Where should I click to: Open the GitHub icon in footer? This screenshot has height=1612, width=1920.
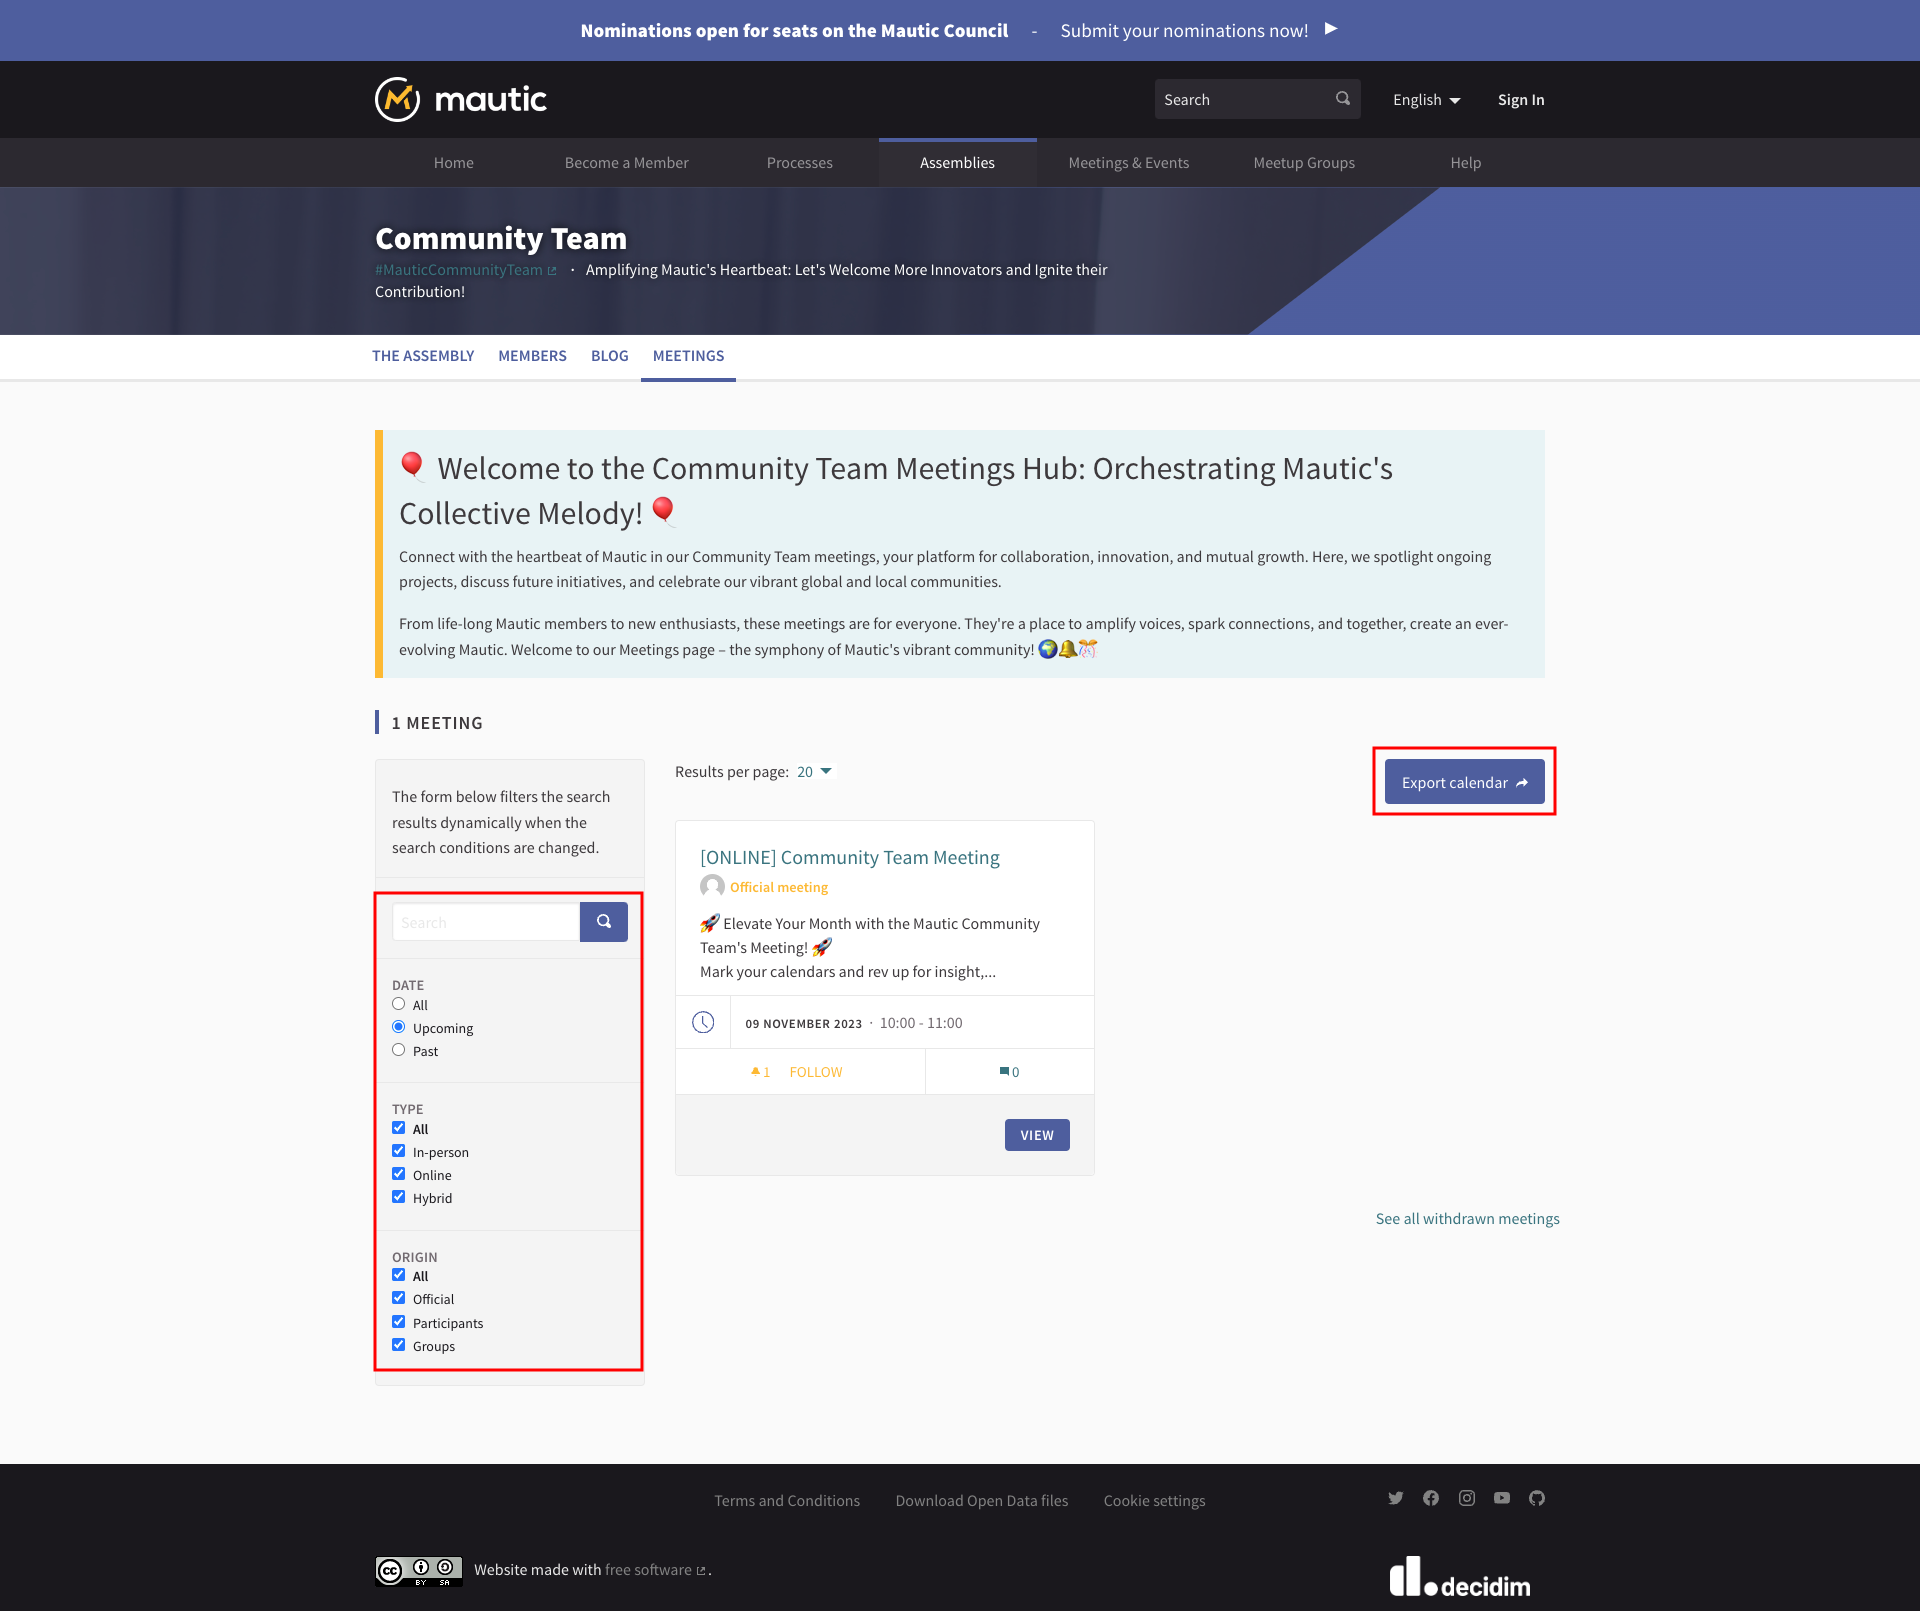1537,1498
